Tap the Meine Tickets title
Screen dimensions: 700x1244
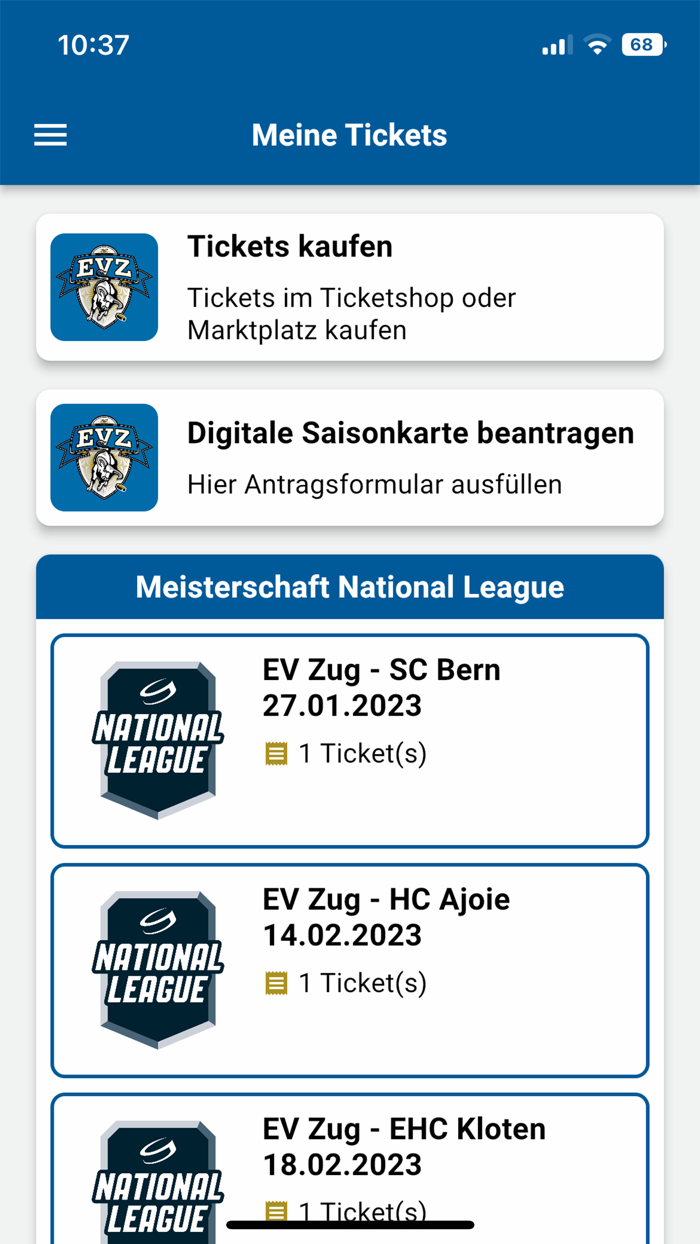click(350, 134)
